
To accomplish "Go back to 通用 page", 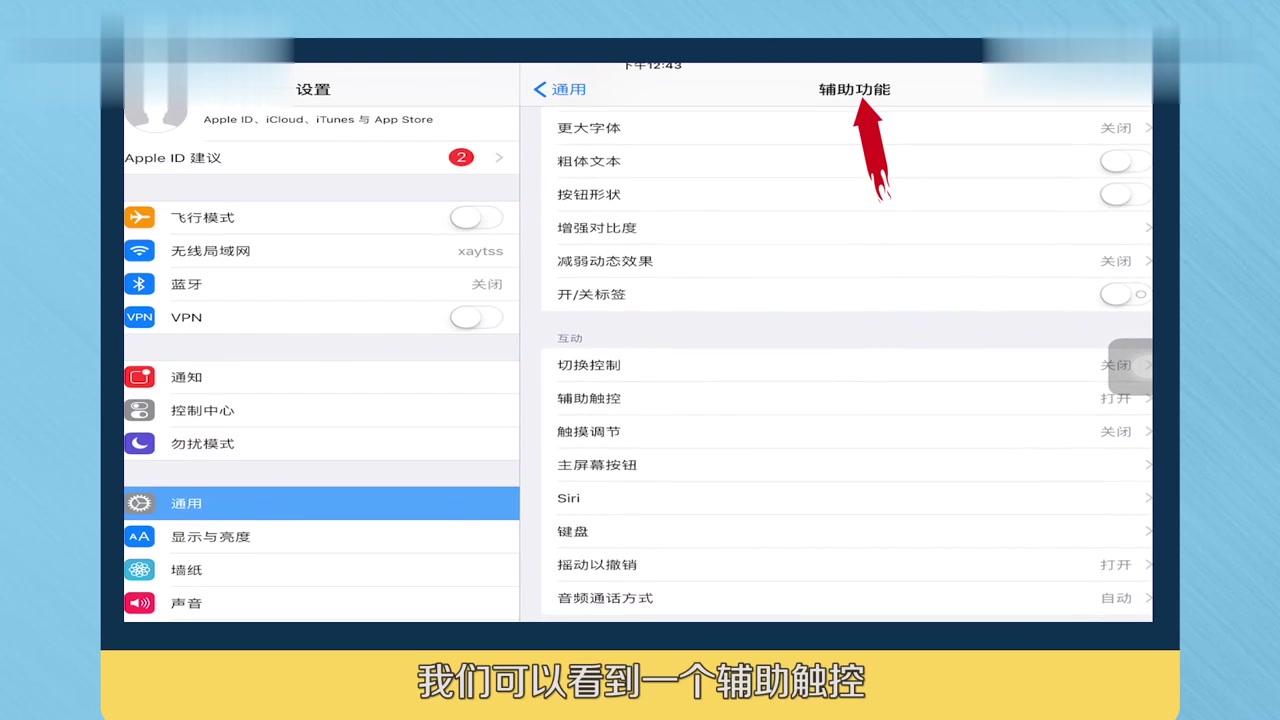I will (x=560, y=89).
